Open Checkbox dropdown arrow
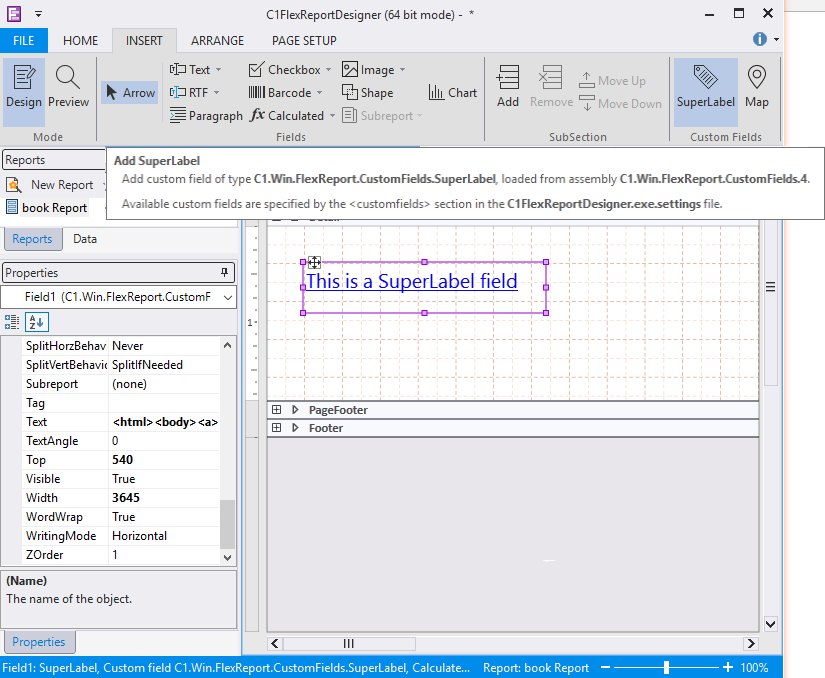Screen dimensions: 825x678 (x=328, y=69)
